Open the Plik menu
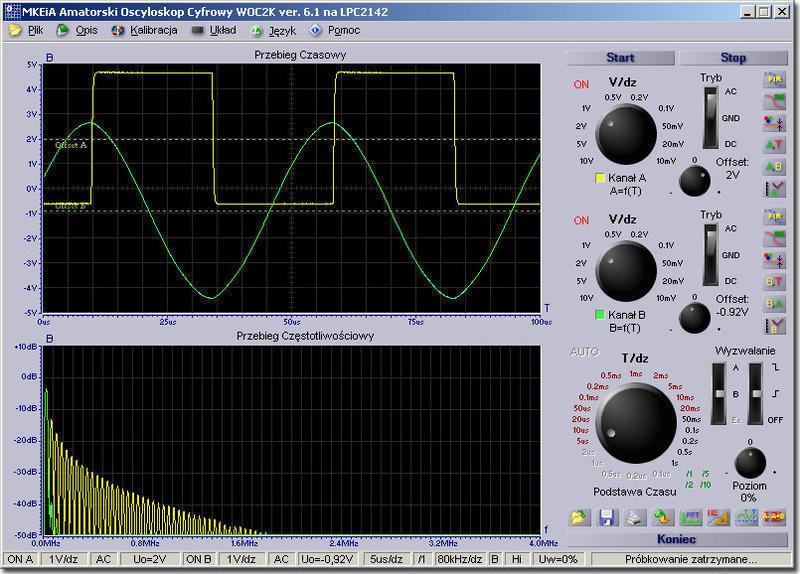This screenshot has width=800, height=574. (35, 30)
